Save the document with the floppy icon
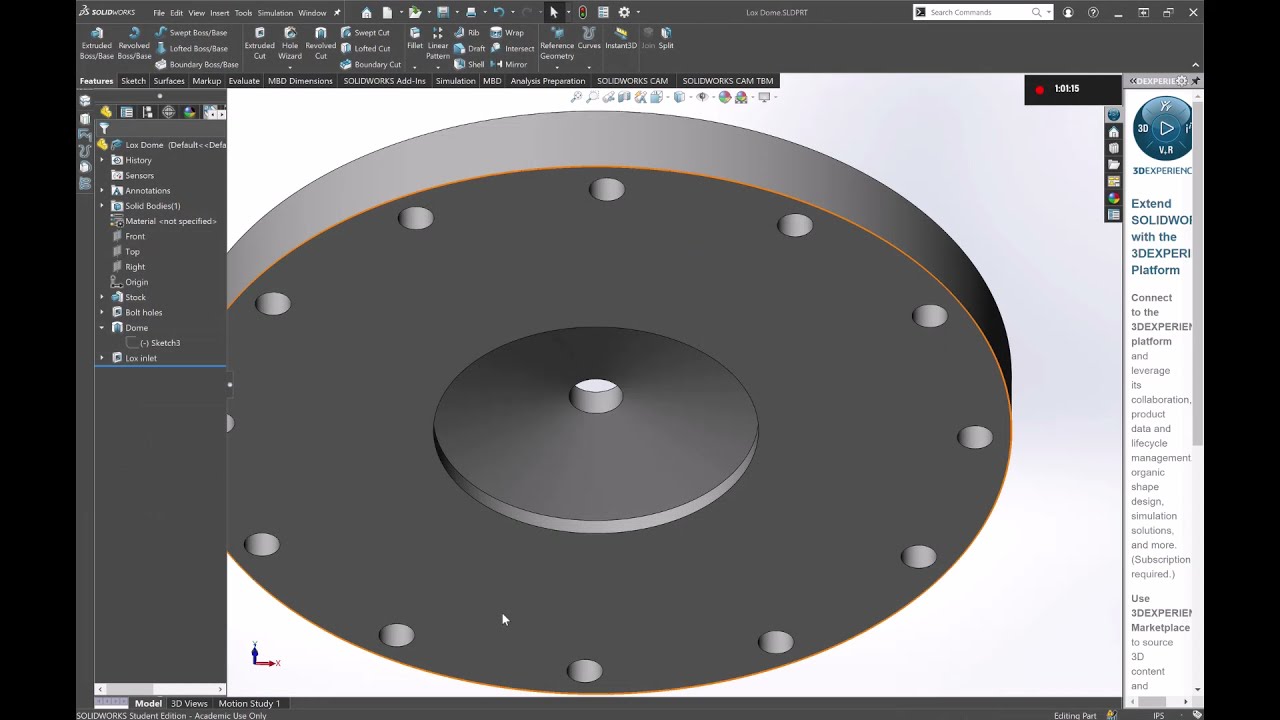Screen dimensions: 1280x720 coord(442,12)
